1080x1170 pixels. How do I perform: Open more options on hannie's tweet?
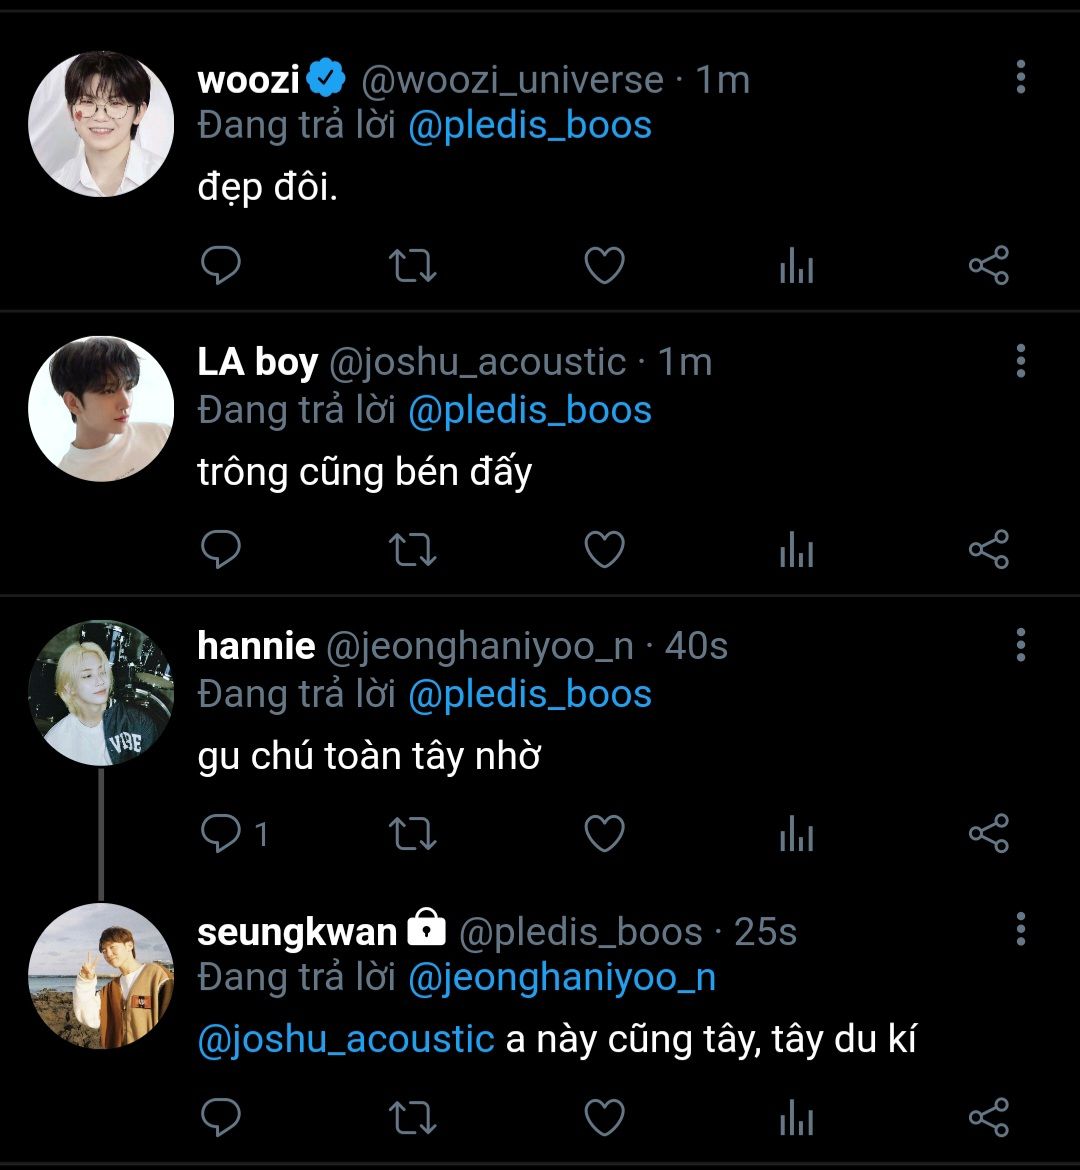coord(1020,645)
